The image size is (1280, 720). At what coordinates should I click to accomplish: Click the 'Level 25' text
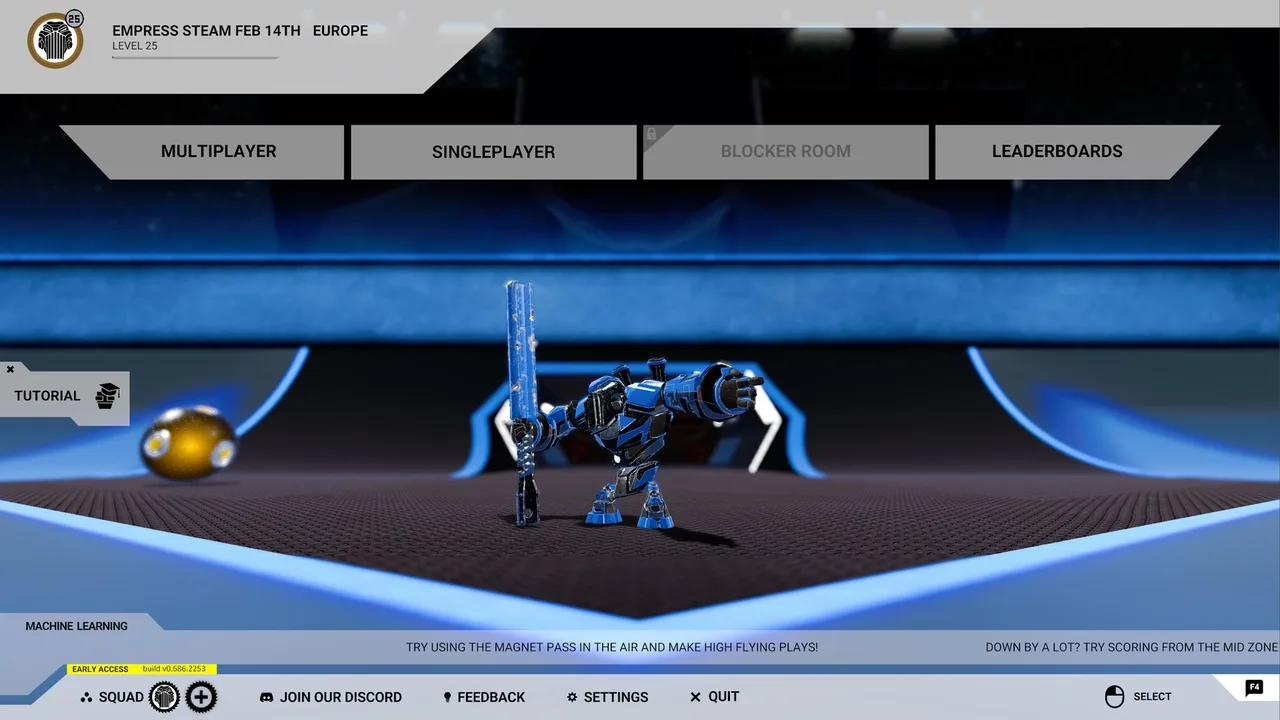pos(135,46)
